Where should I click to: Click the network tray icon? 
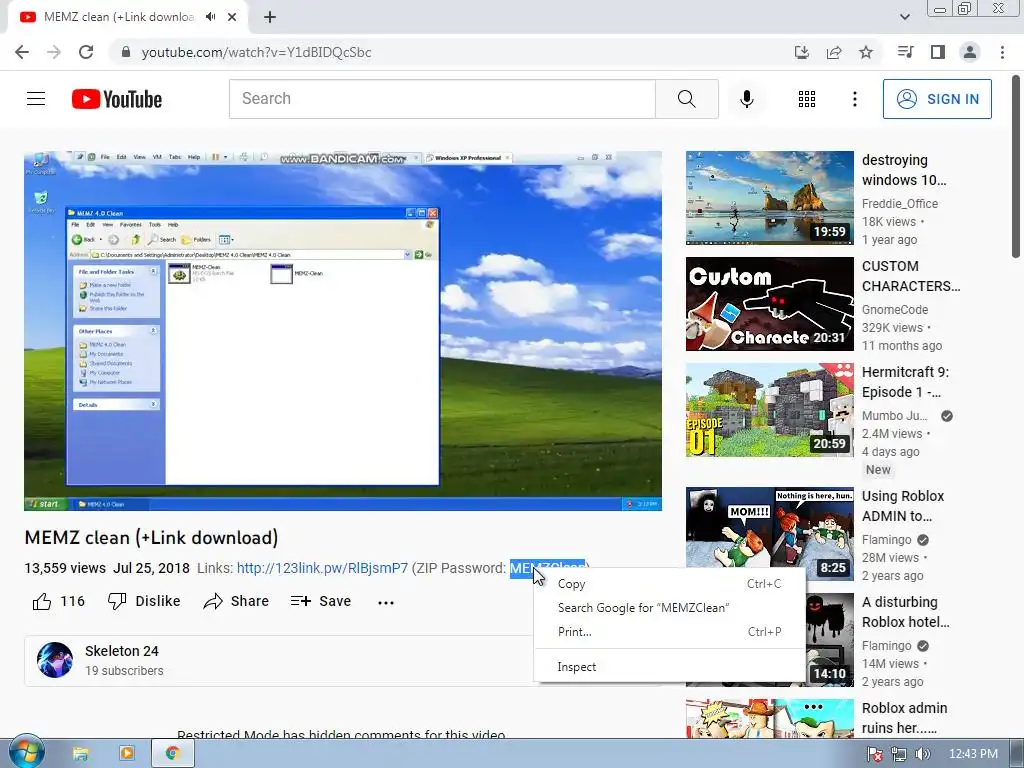pos(899,754)
